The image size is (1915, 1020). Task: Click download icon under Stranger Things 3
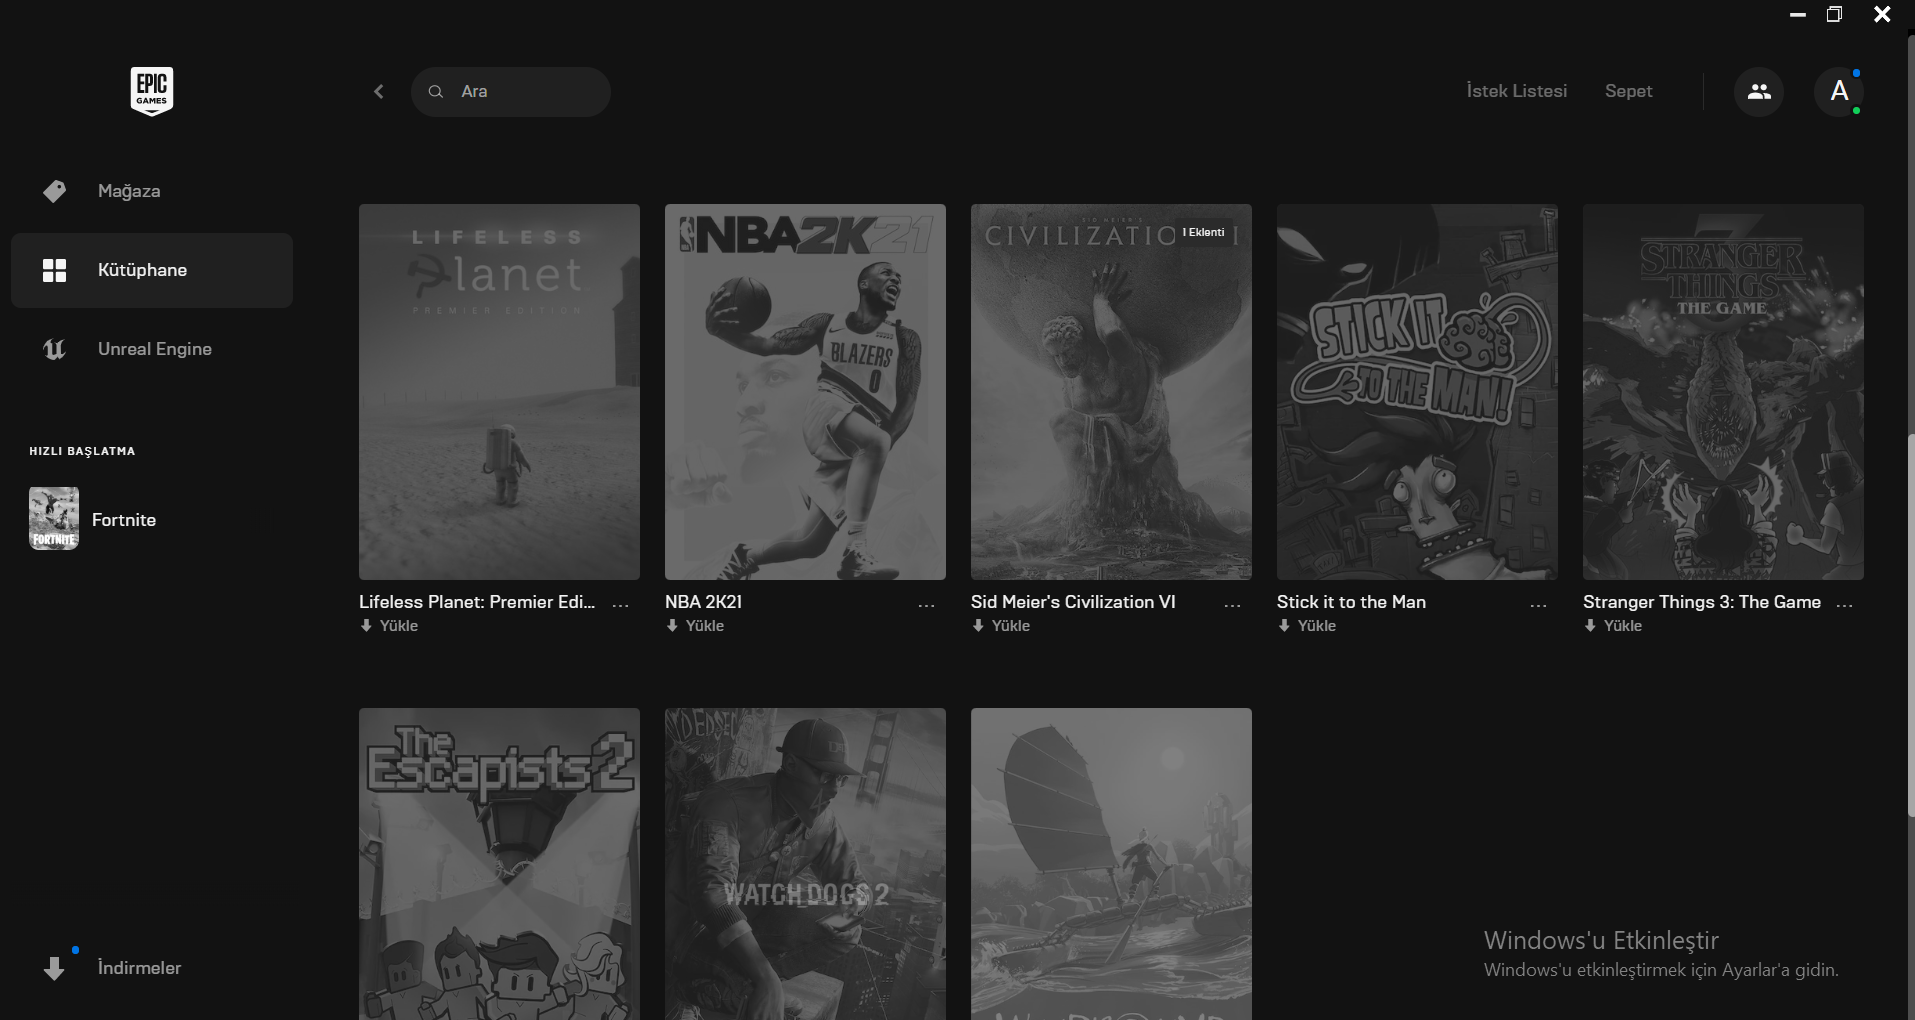[x=1590, y=626]
